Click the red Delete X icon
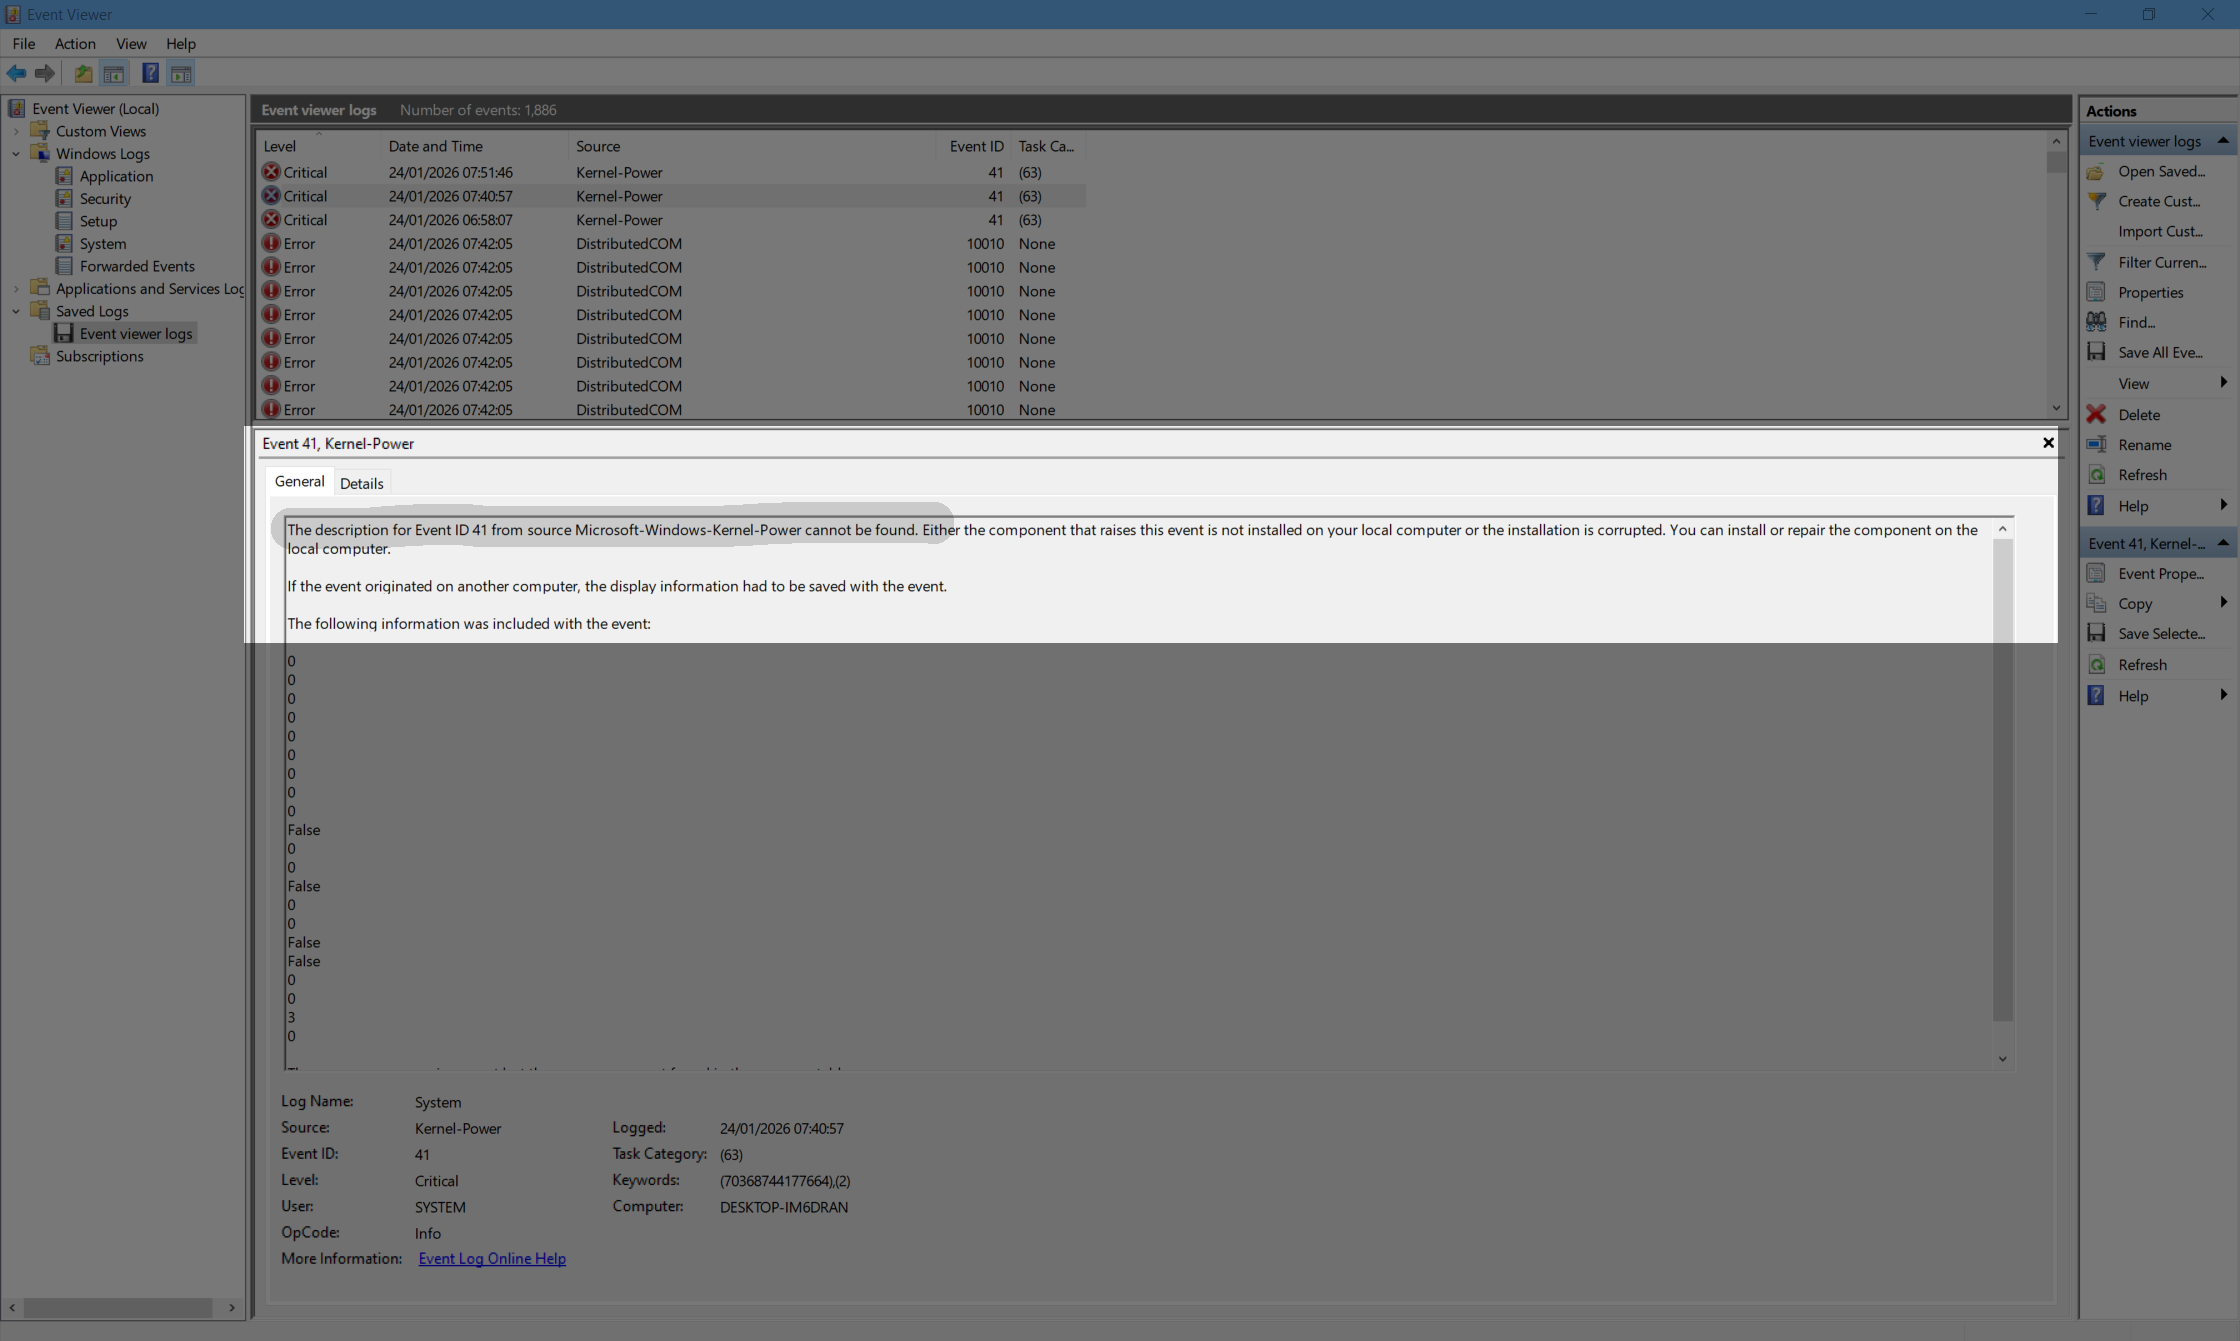Screen dimensions: 2240x1341 pyautogui.click(x=2096, y=414)
